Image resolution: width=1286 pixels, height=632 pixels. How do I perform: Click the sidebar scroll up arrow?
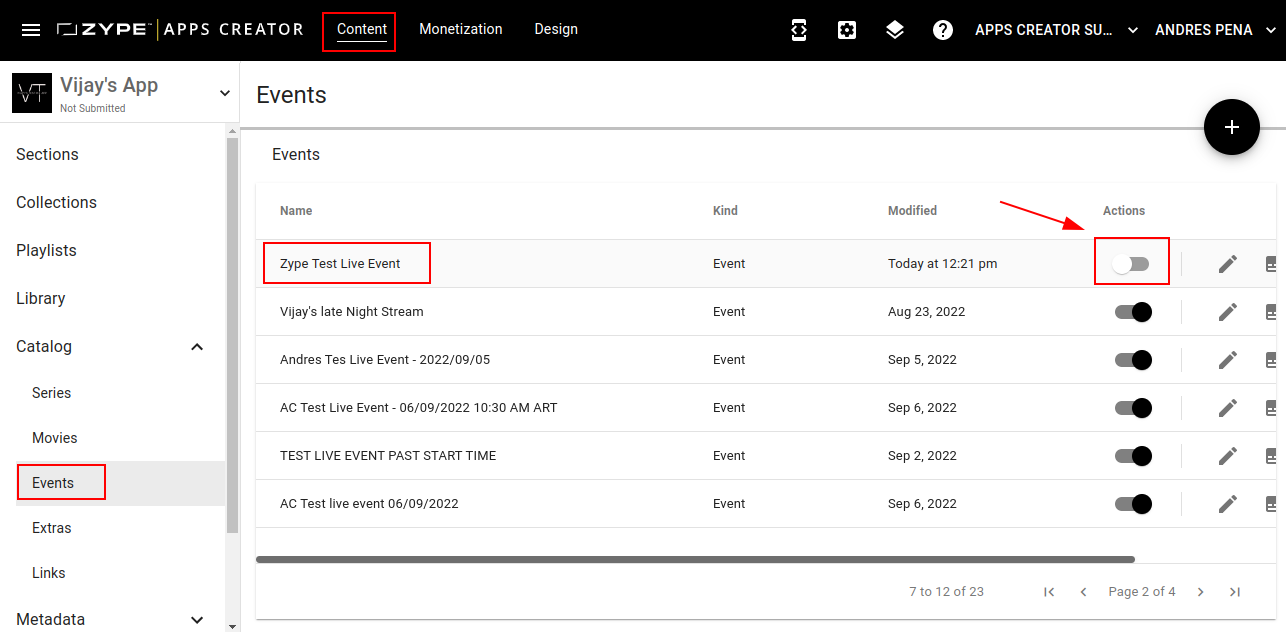[x=232, y=130]
